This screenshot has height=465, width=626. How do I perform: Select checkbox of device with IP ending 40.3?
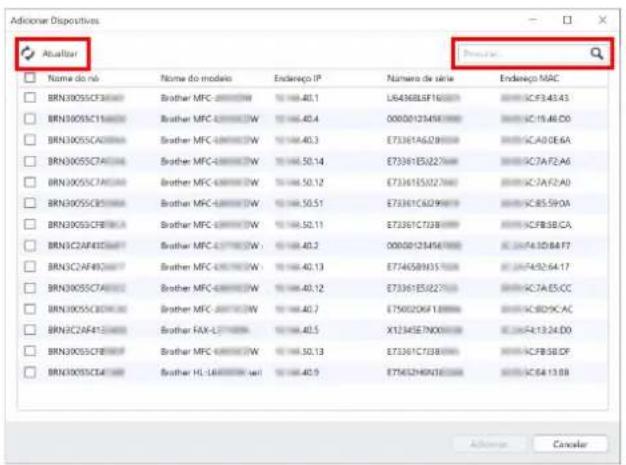30,140
